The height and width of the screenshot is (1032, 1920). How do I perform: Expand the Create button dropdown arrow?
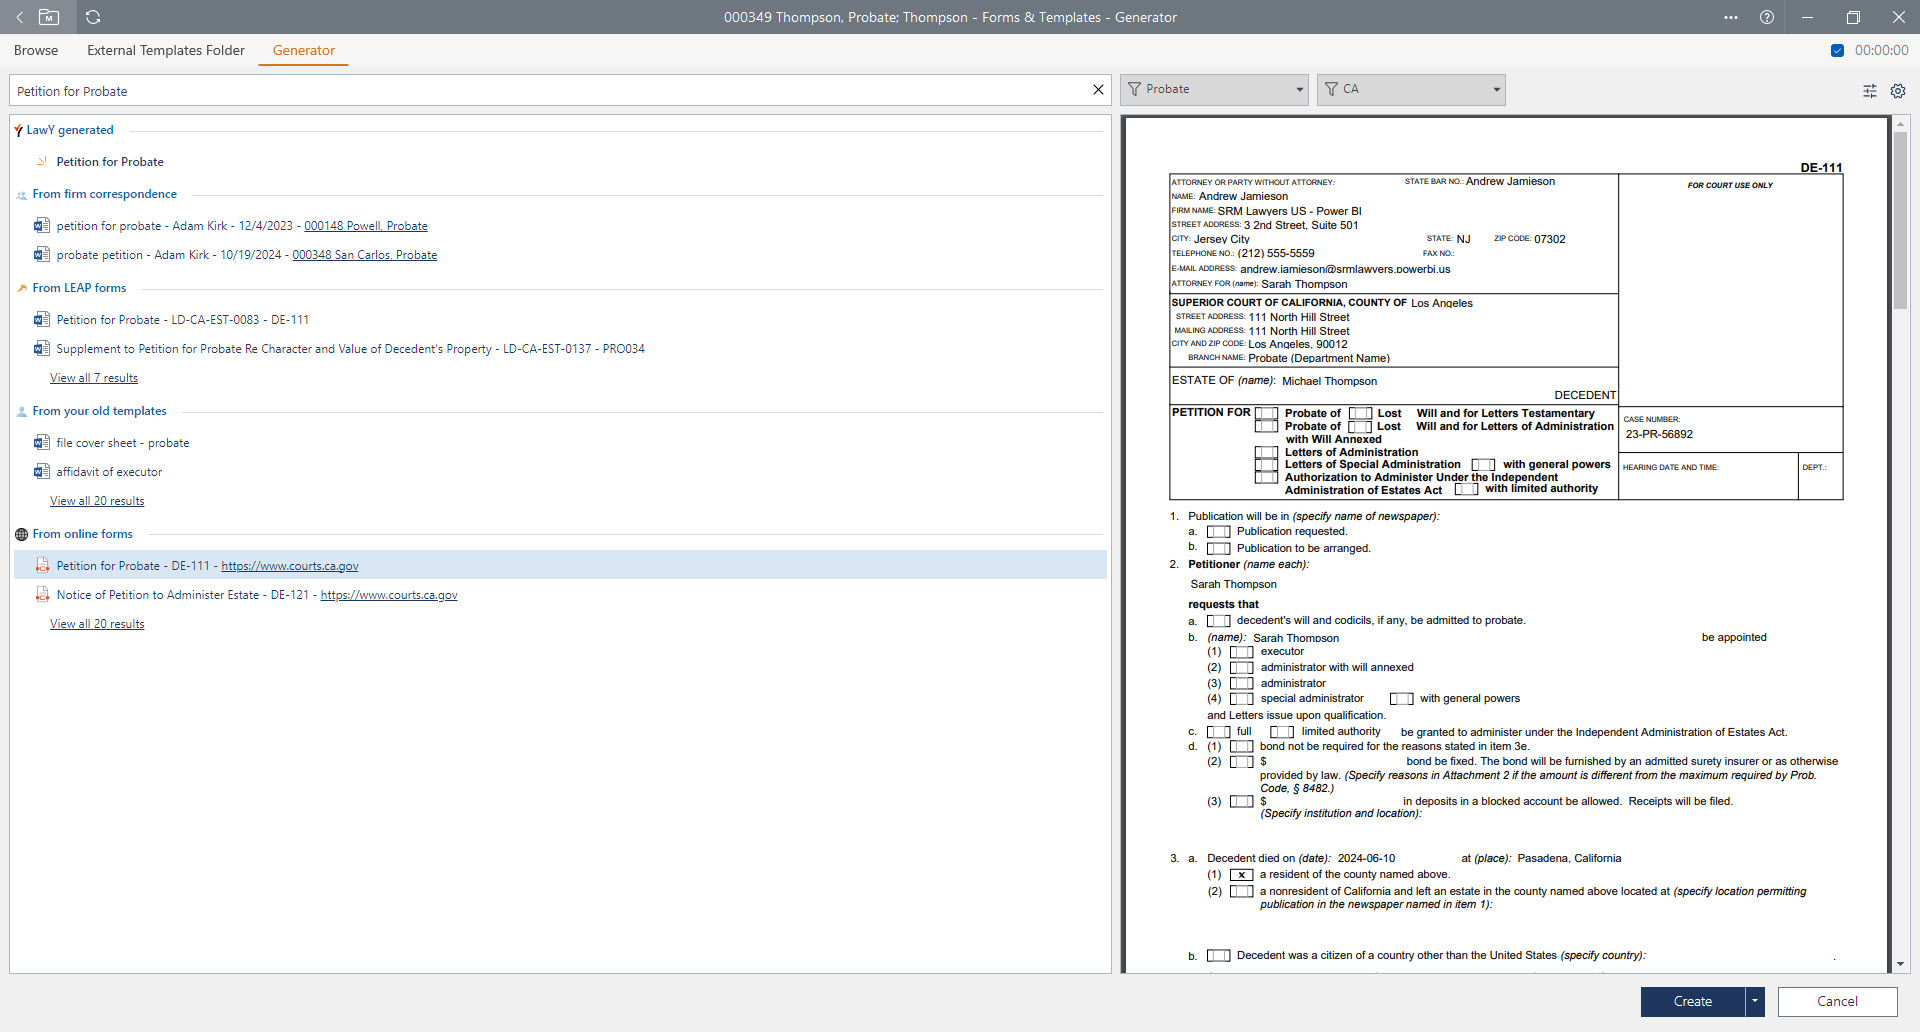(1755, 1001)
